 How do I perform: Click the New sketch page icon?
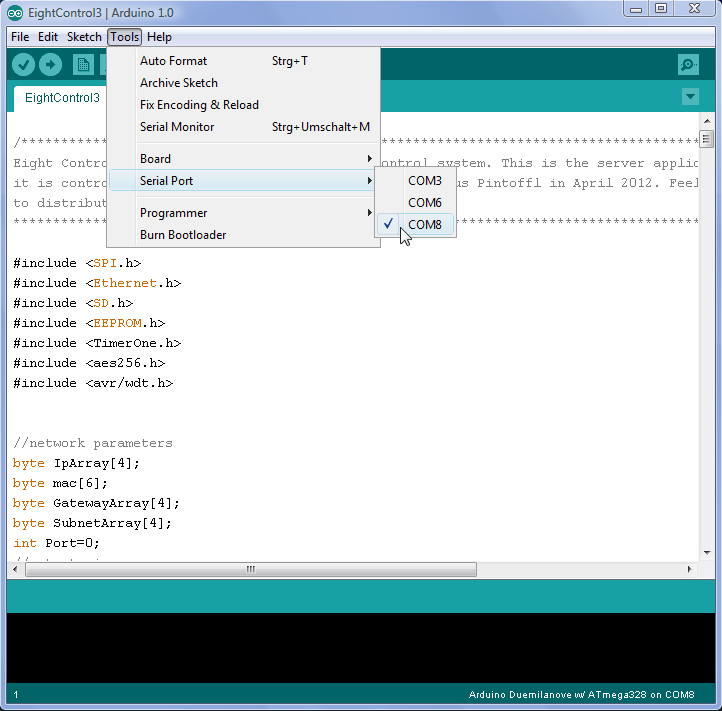point(83,64)
